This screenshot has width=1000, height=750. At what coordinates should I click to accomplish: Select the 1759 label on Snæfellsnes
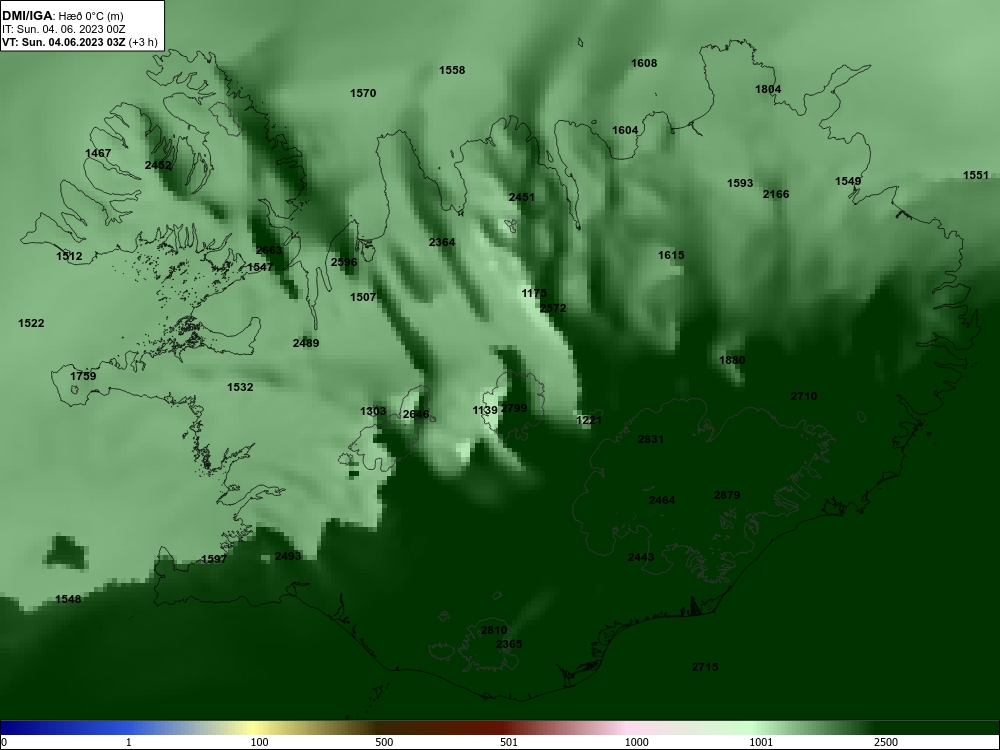(83, 376)
